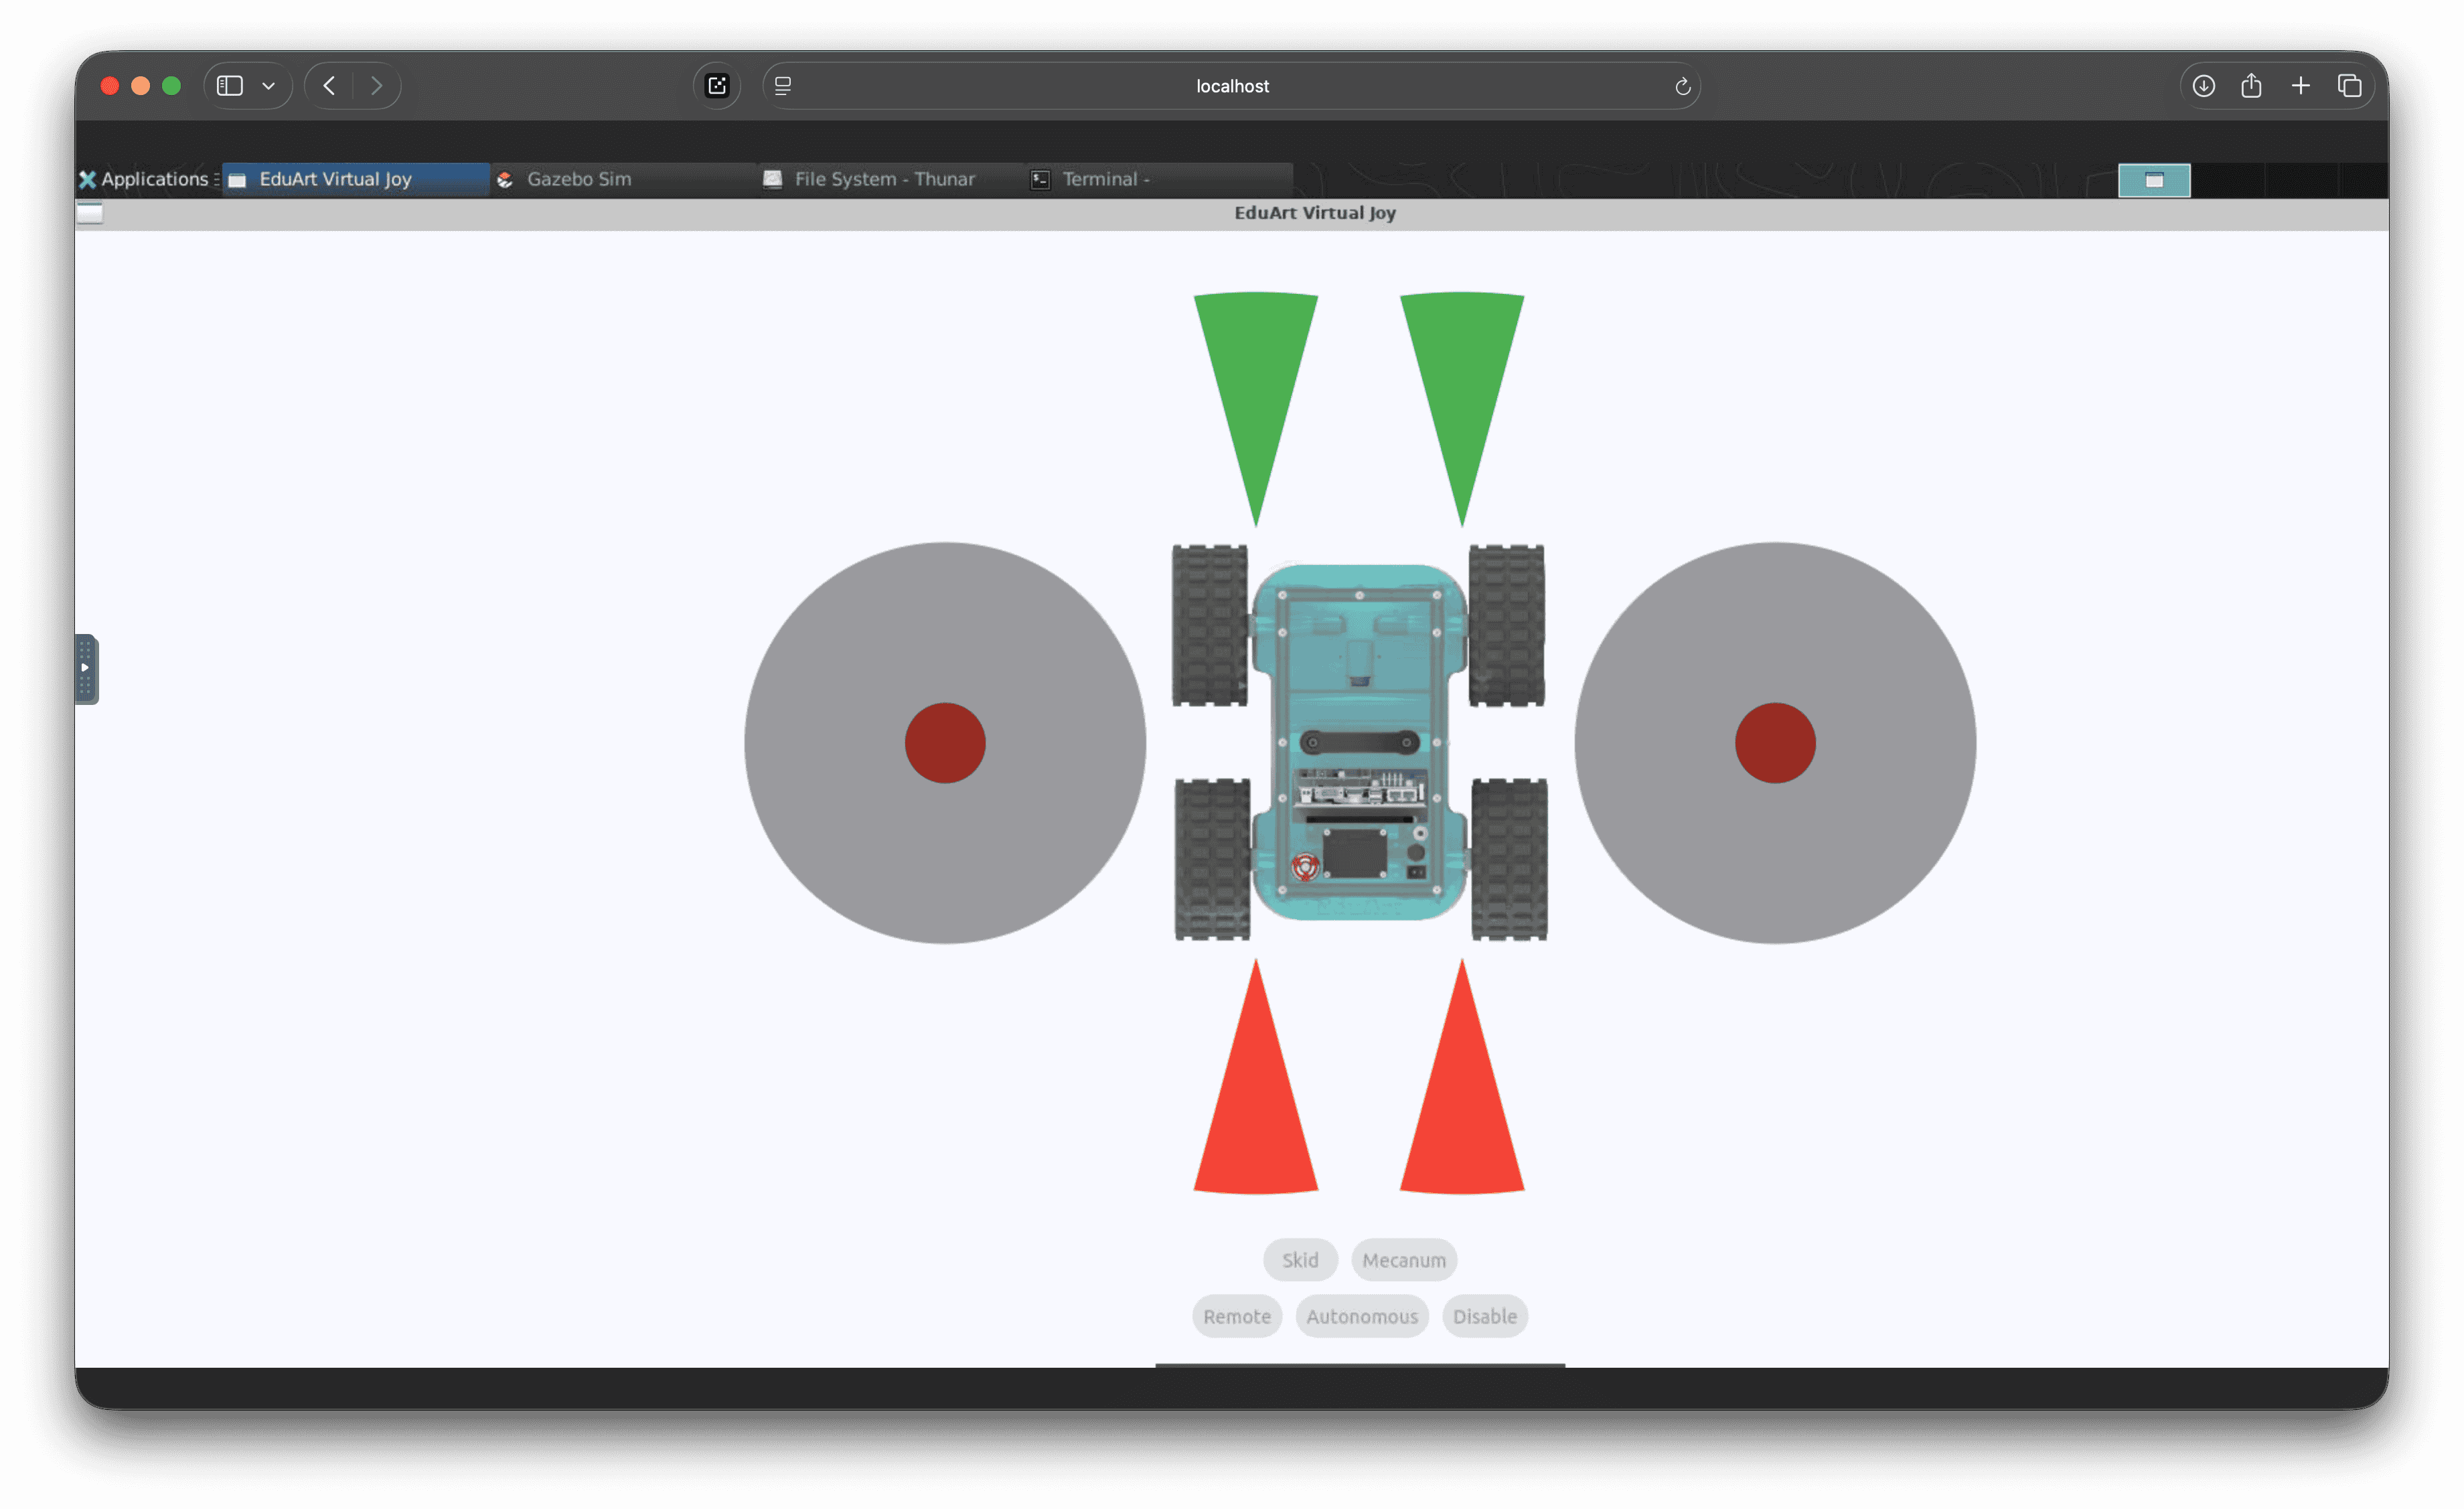Viewport: 2464px width, 1509px height.
Task: Activate Autonomous mode
Action: 1362,1316
